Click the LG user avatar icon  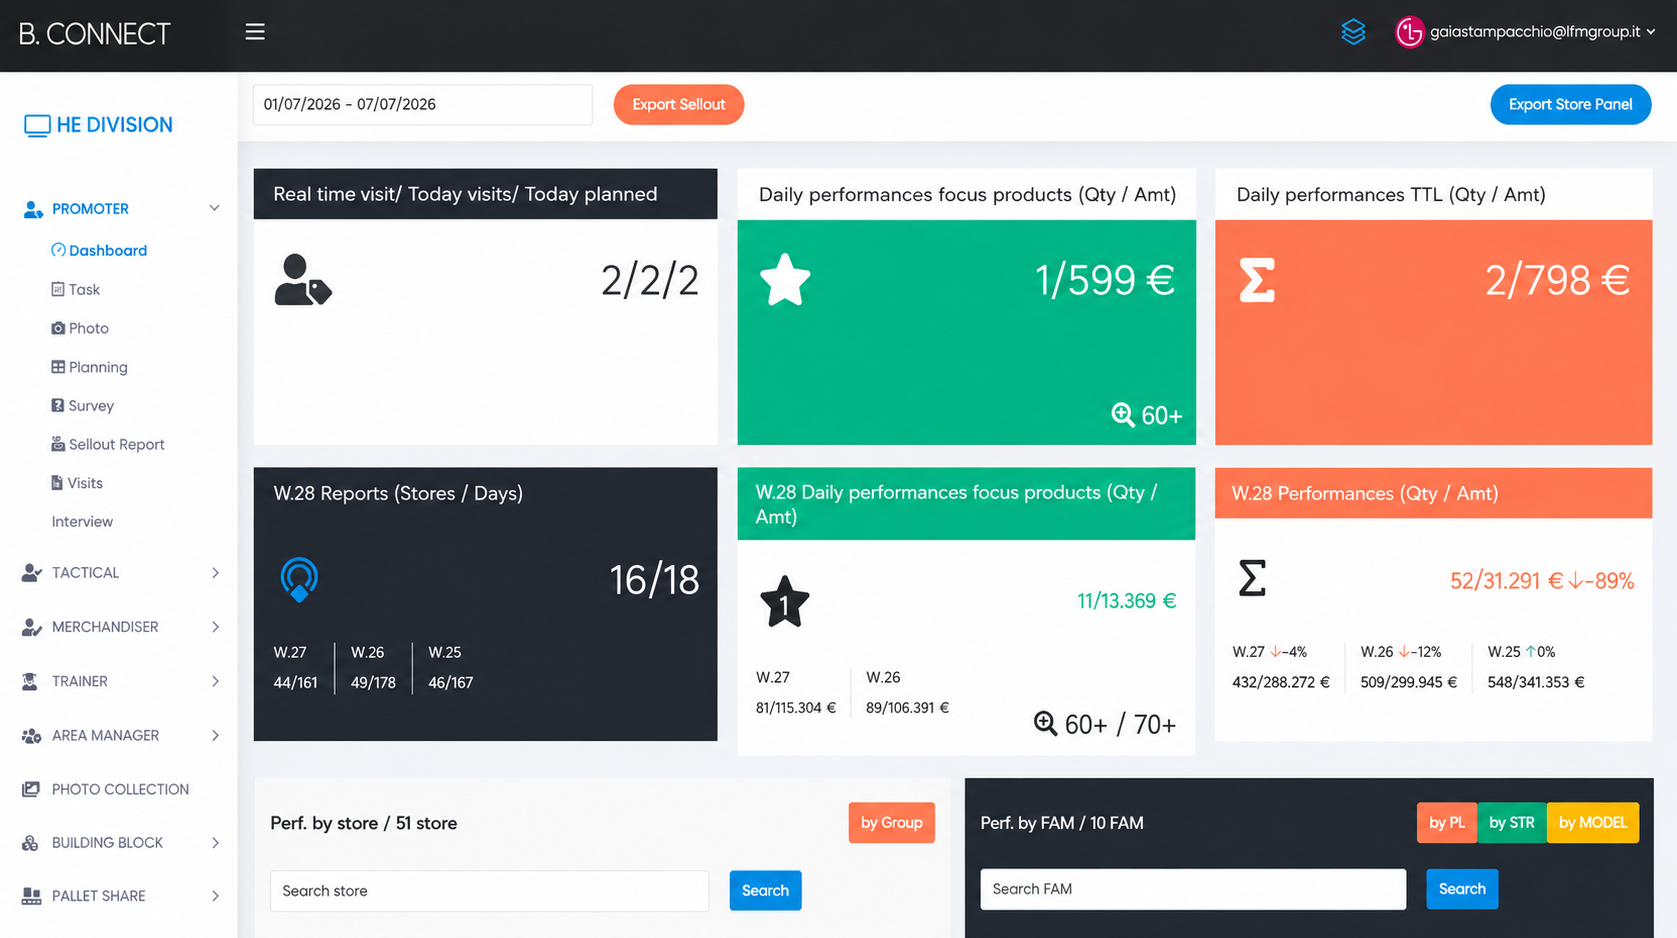coord(1409,32)
